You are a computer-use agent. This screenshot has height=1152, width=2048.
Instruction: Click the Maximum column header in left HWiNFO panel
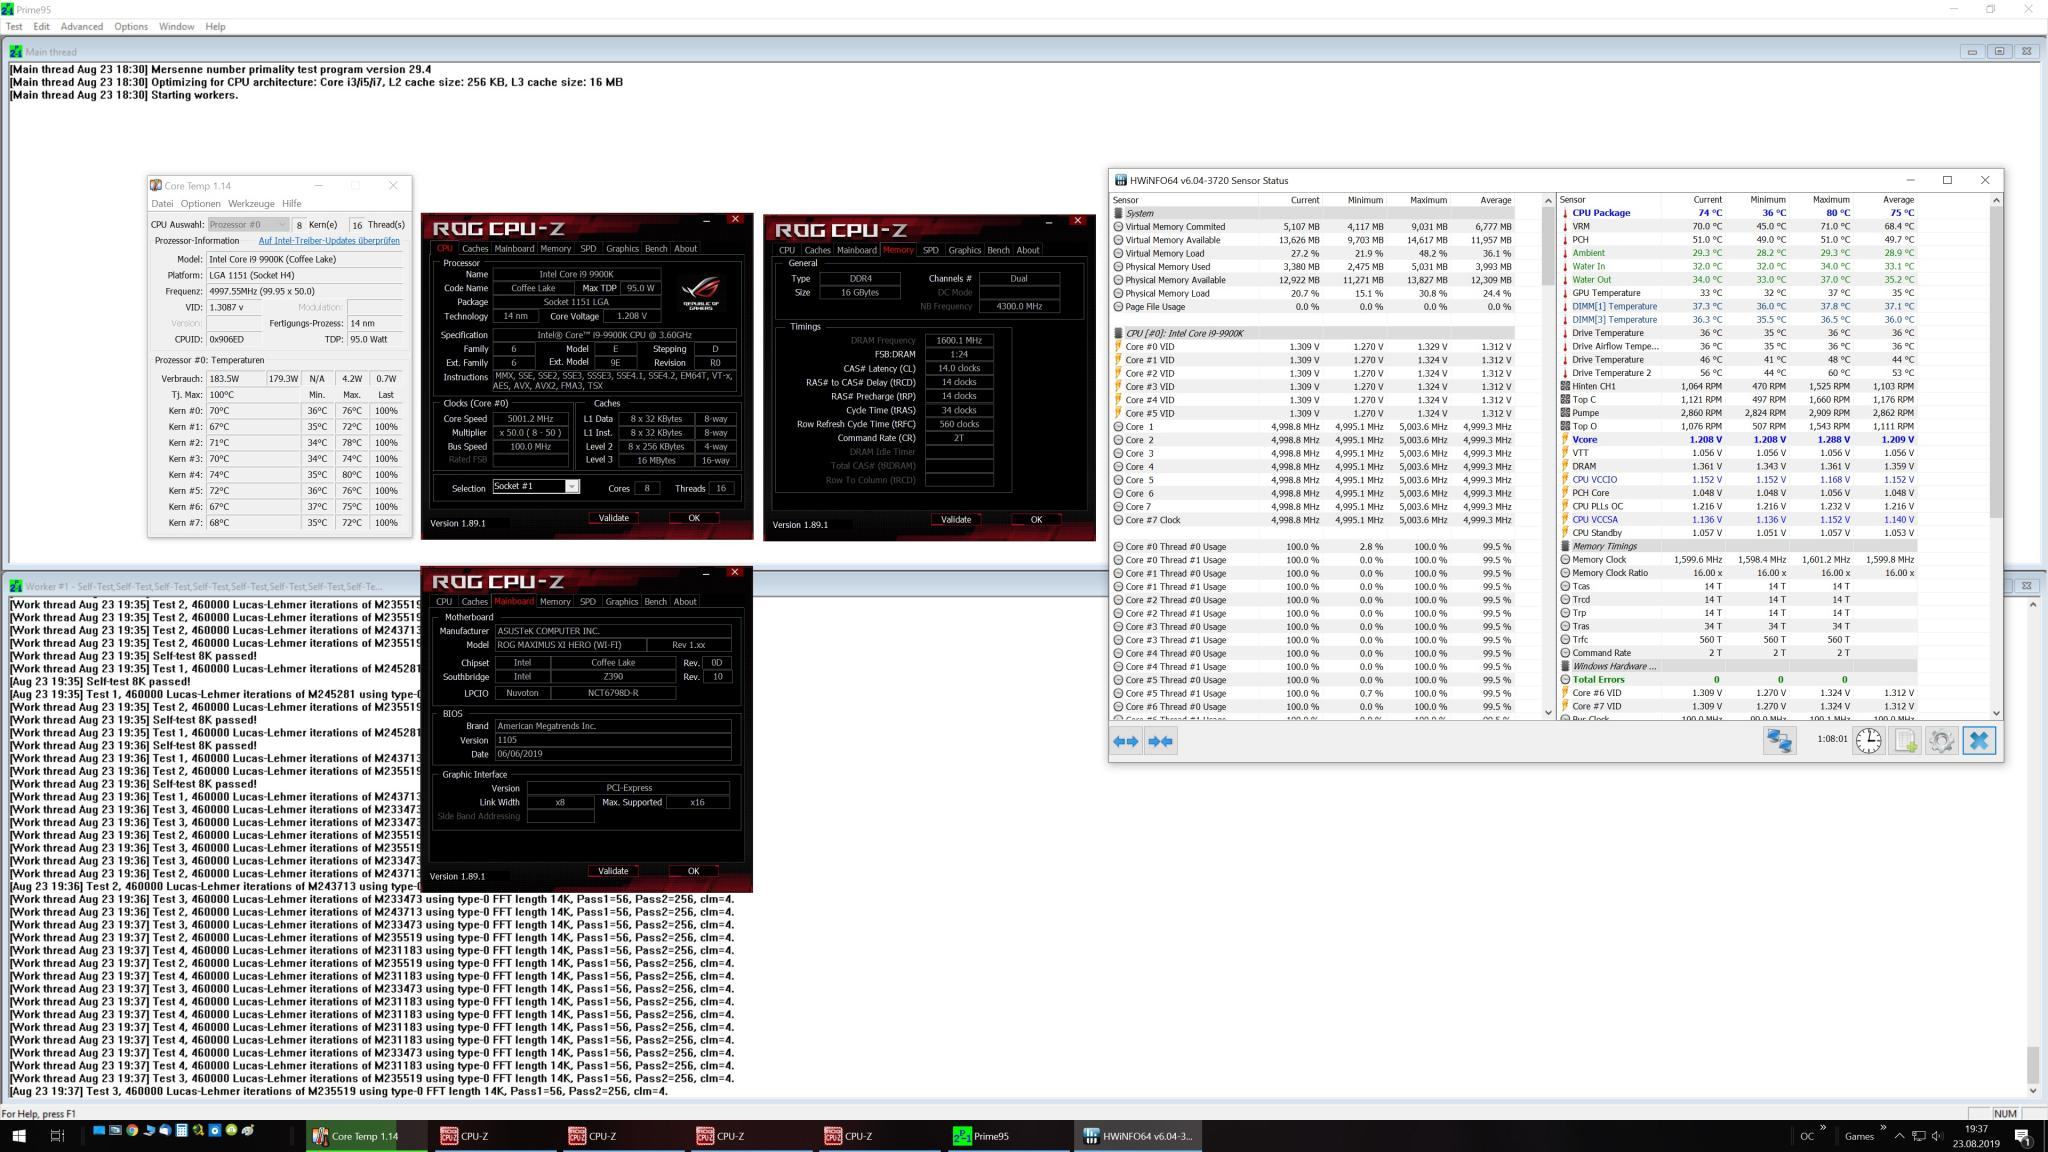[x=1428, y=200]
